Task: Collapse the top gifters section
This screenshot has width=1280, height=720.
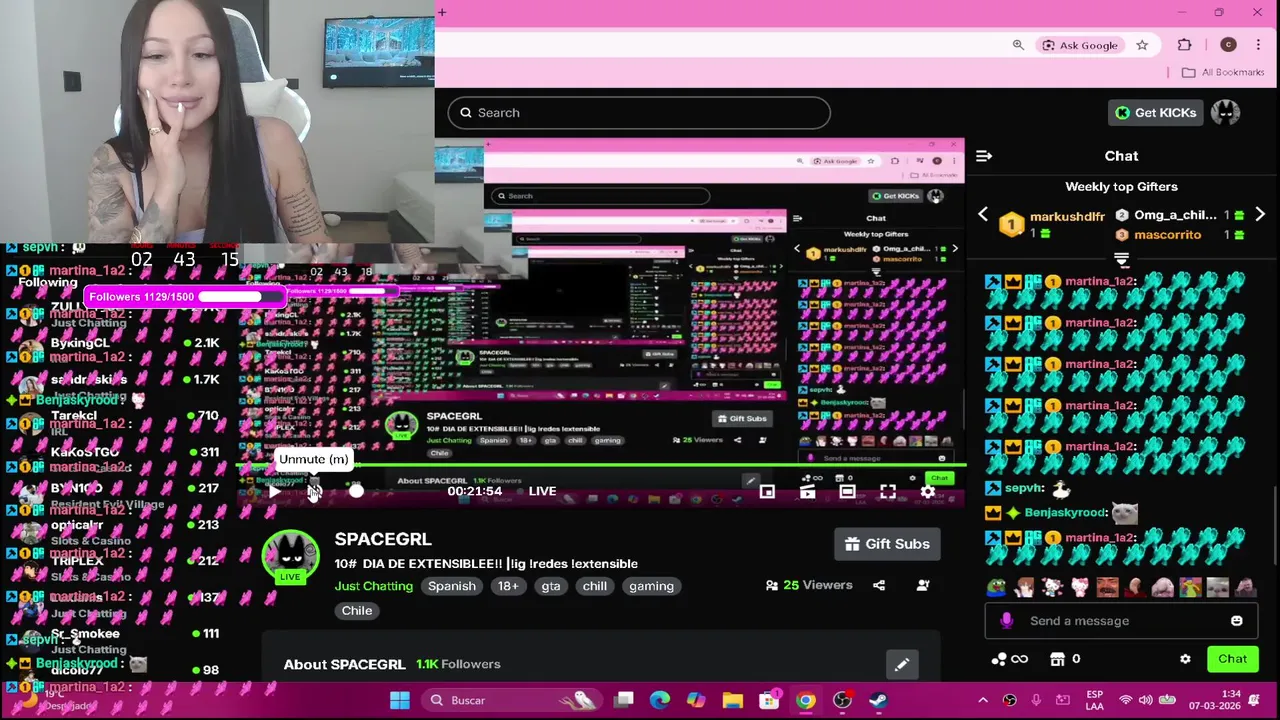Action: [1121, 260]
